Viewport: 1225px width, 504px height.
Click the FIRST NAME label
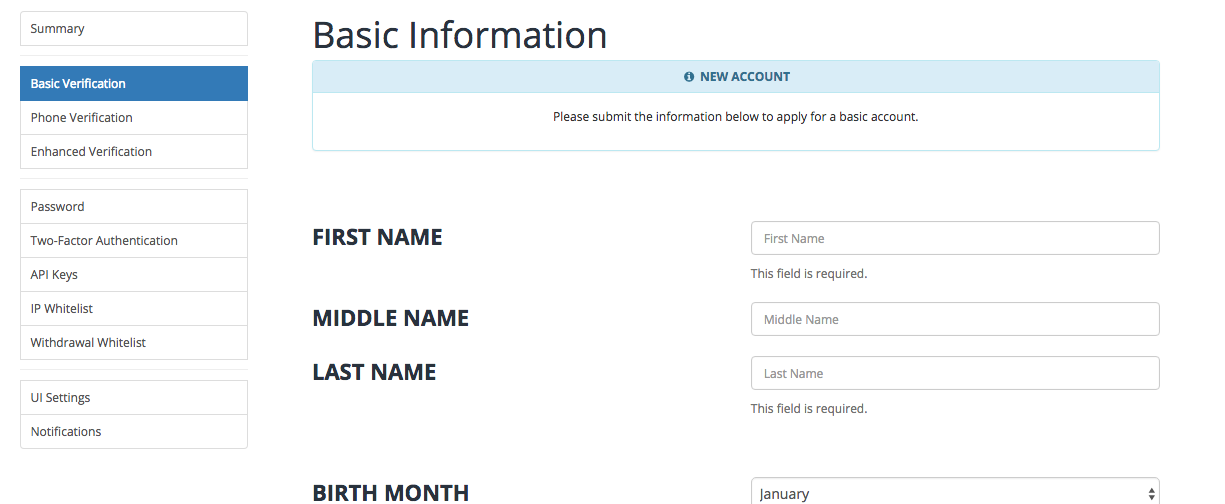click(377, 238)
